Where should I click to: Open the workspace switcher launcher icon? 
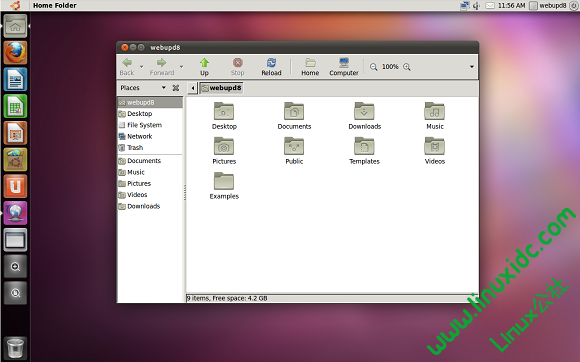point(15,240)
